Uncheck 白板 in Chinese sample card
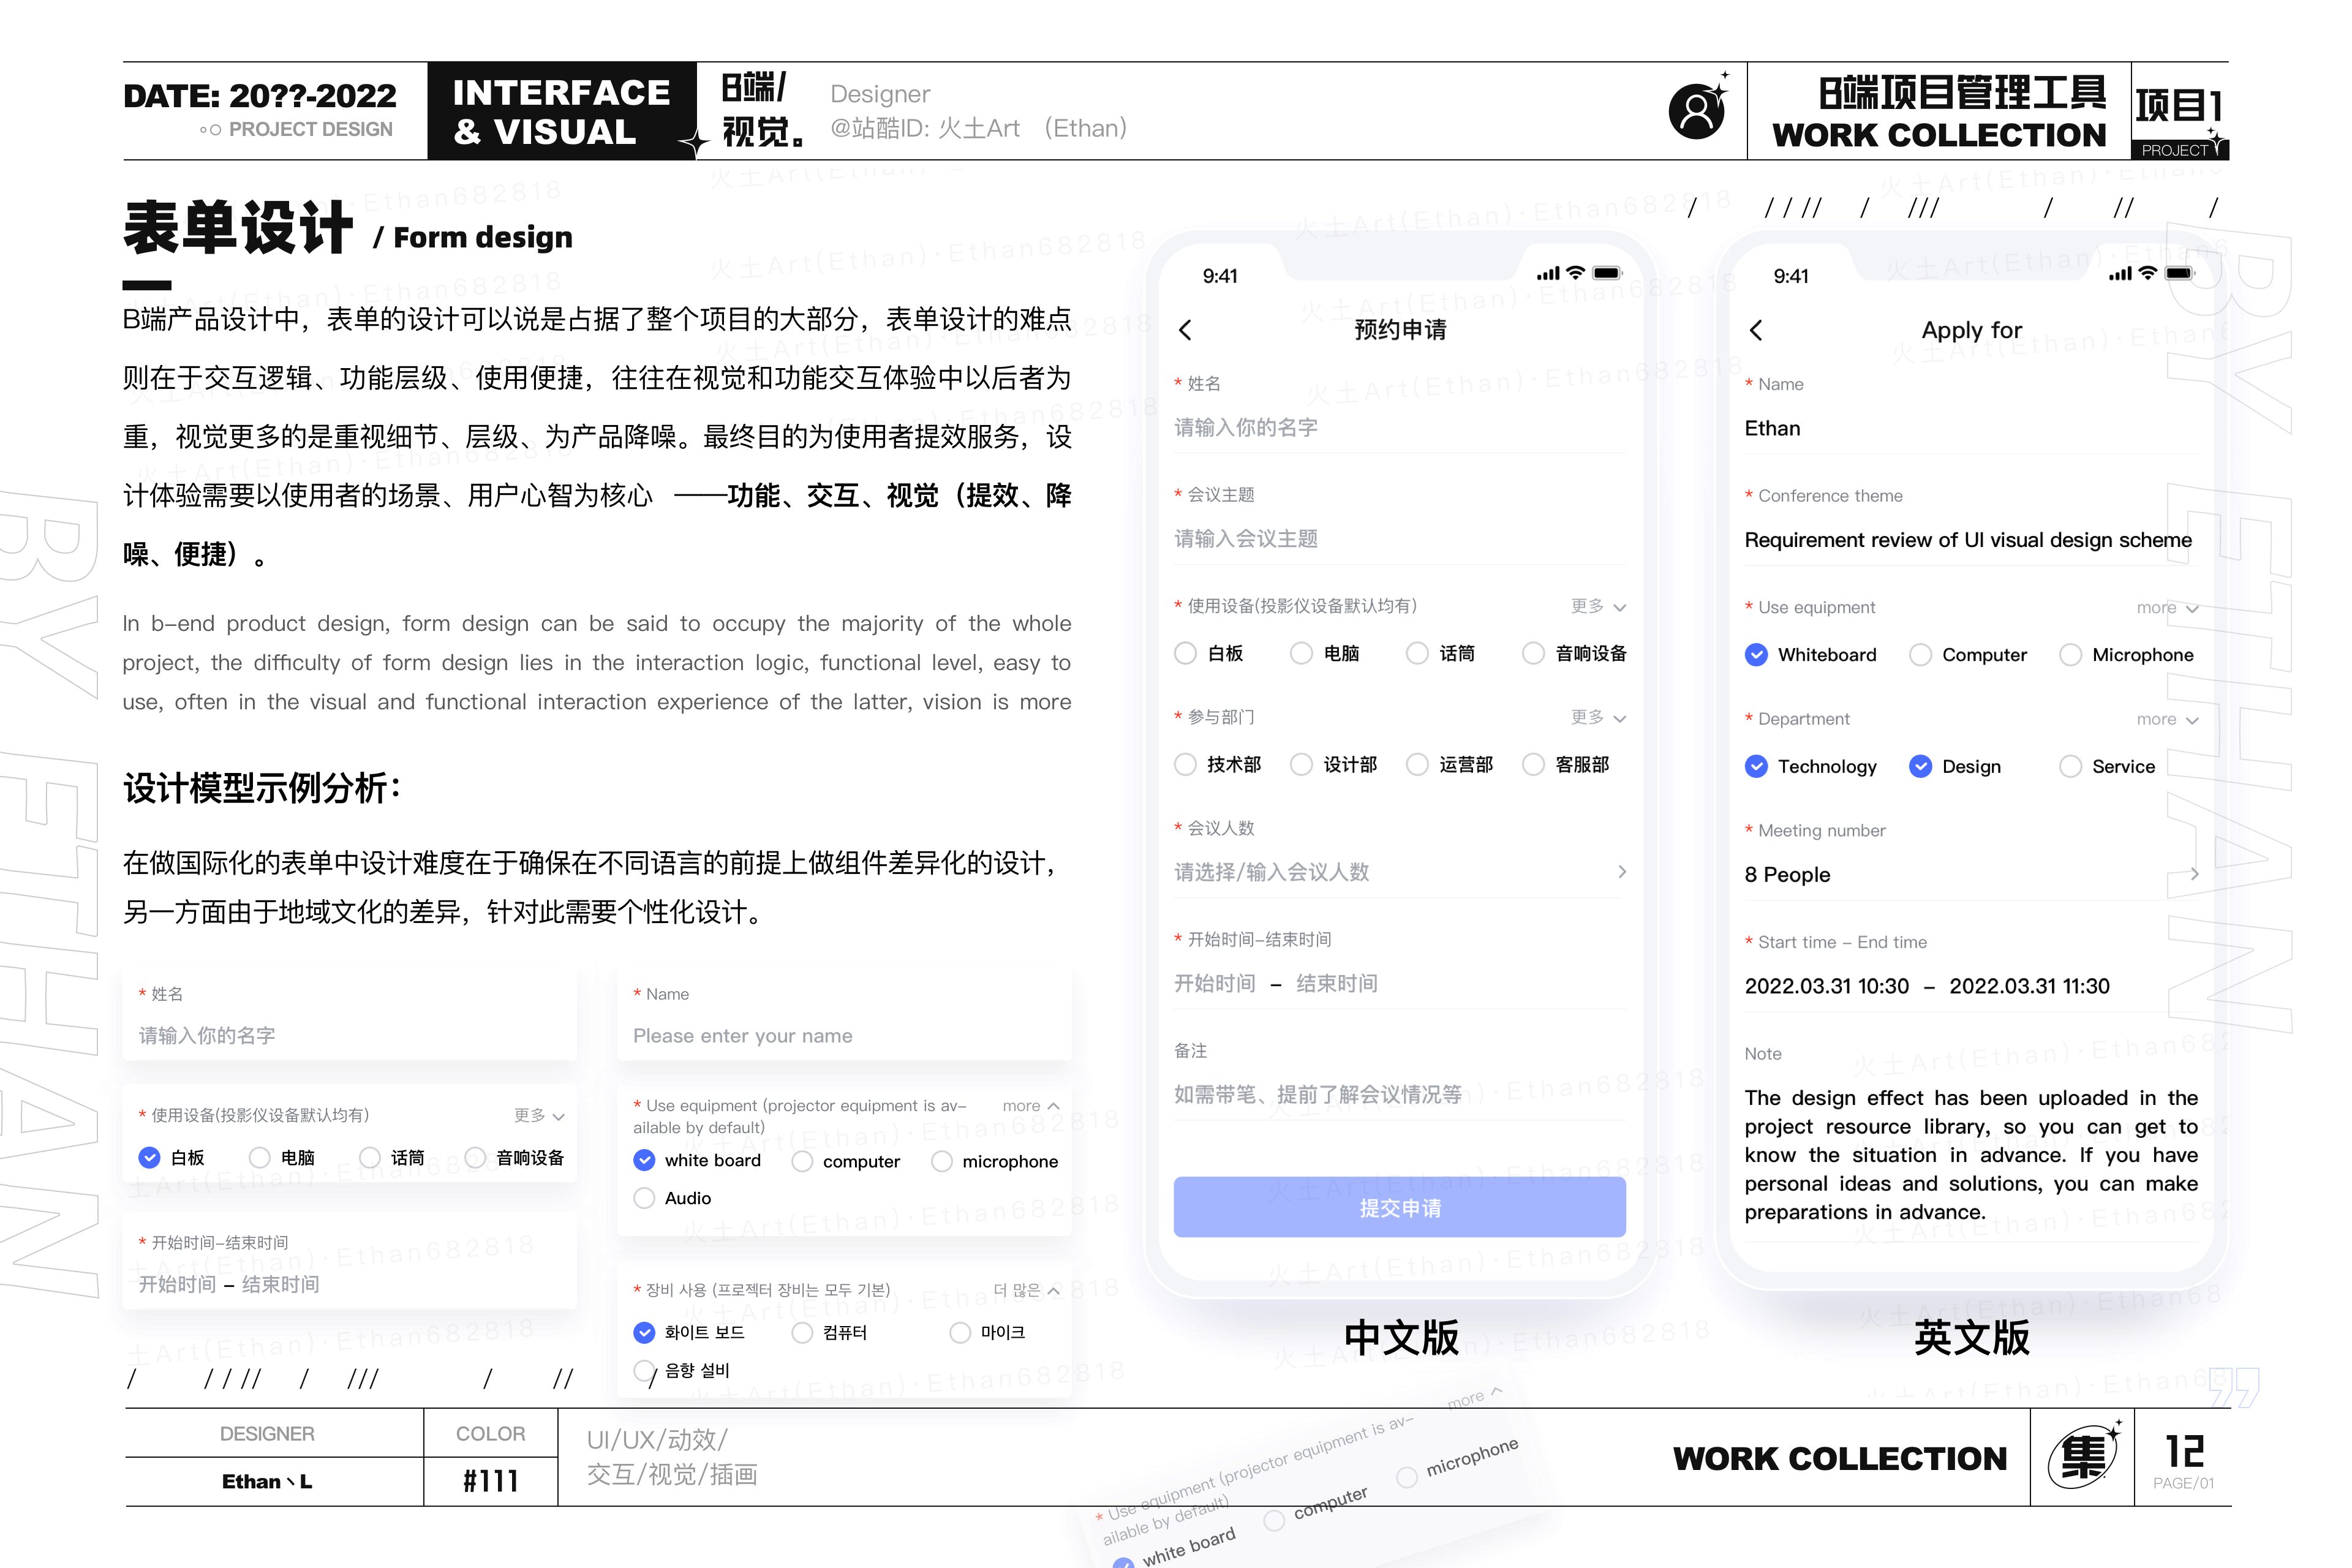2352x1568 pixels. click(x=149, y=1157)
